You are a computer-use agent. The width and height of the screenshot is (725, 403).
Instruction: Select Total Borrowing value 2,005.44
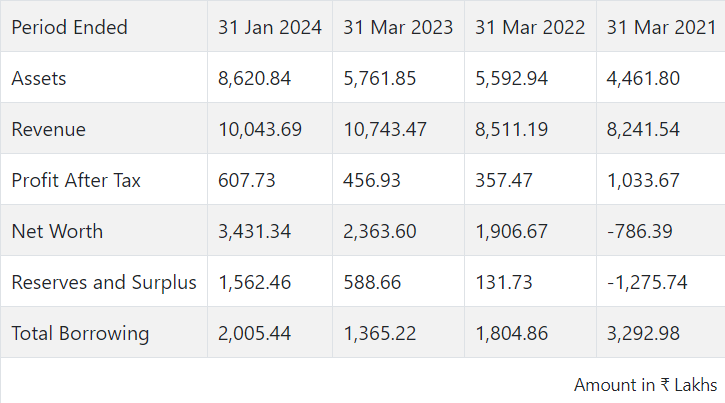tap(254, 333)
